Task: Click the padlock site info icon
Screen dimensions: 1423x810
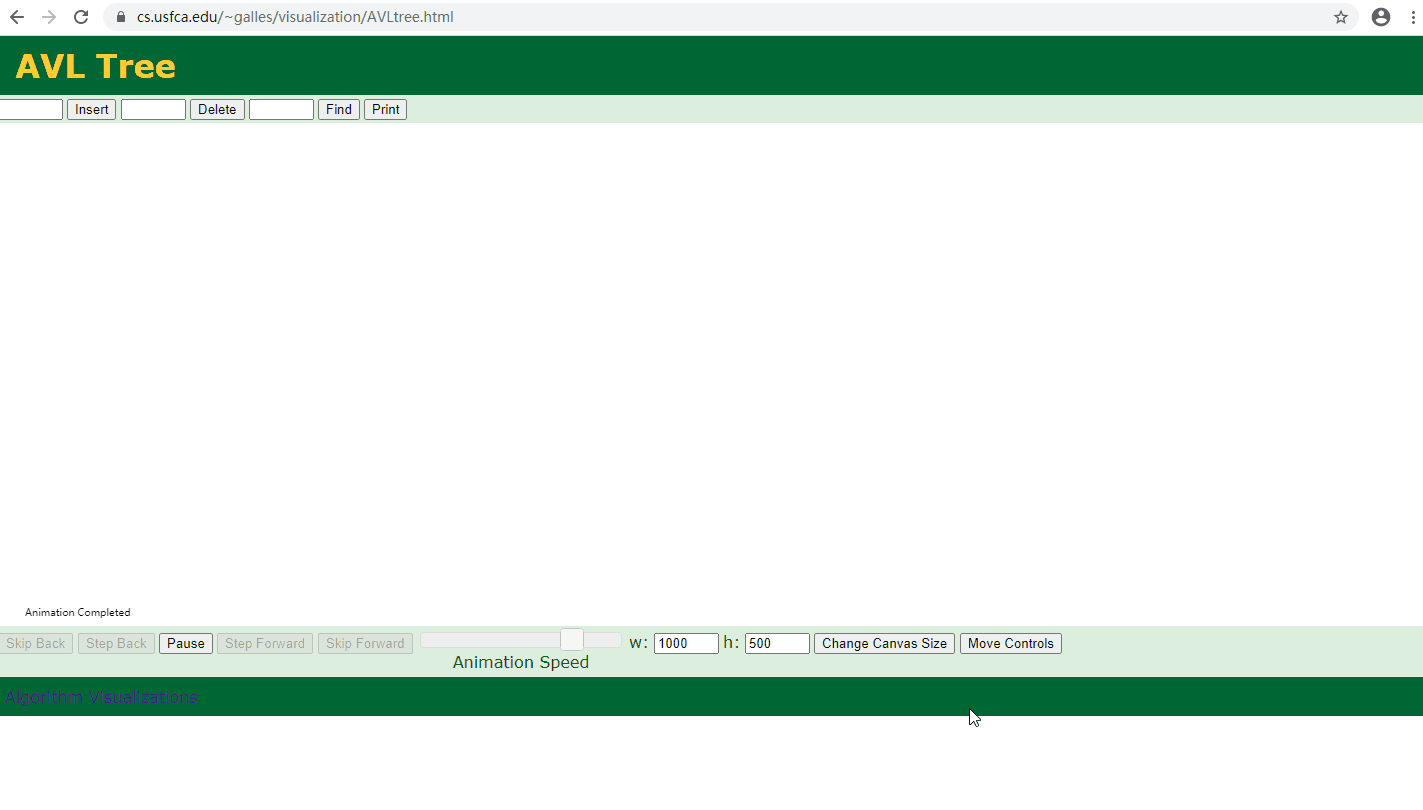Action: [x=121, y=17]
